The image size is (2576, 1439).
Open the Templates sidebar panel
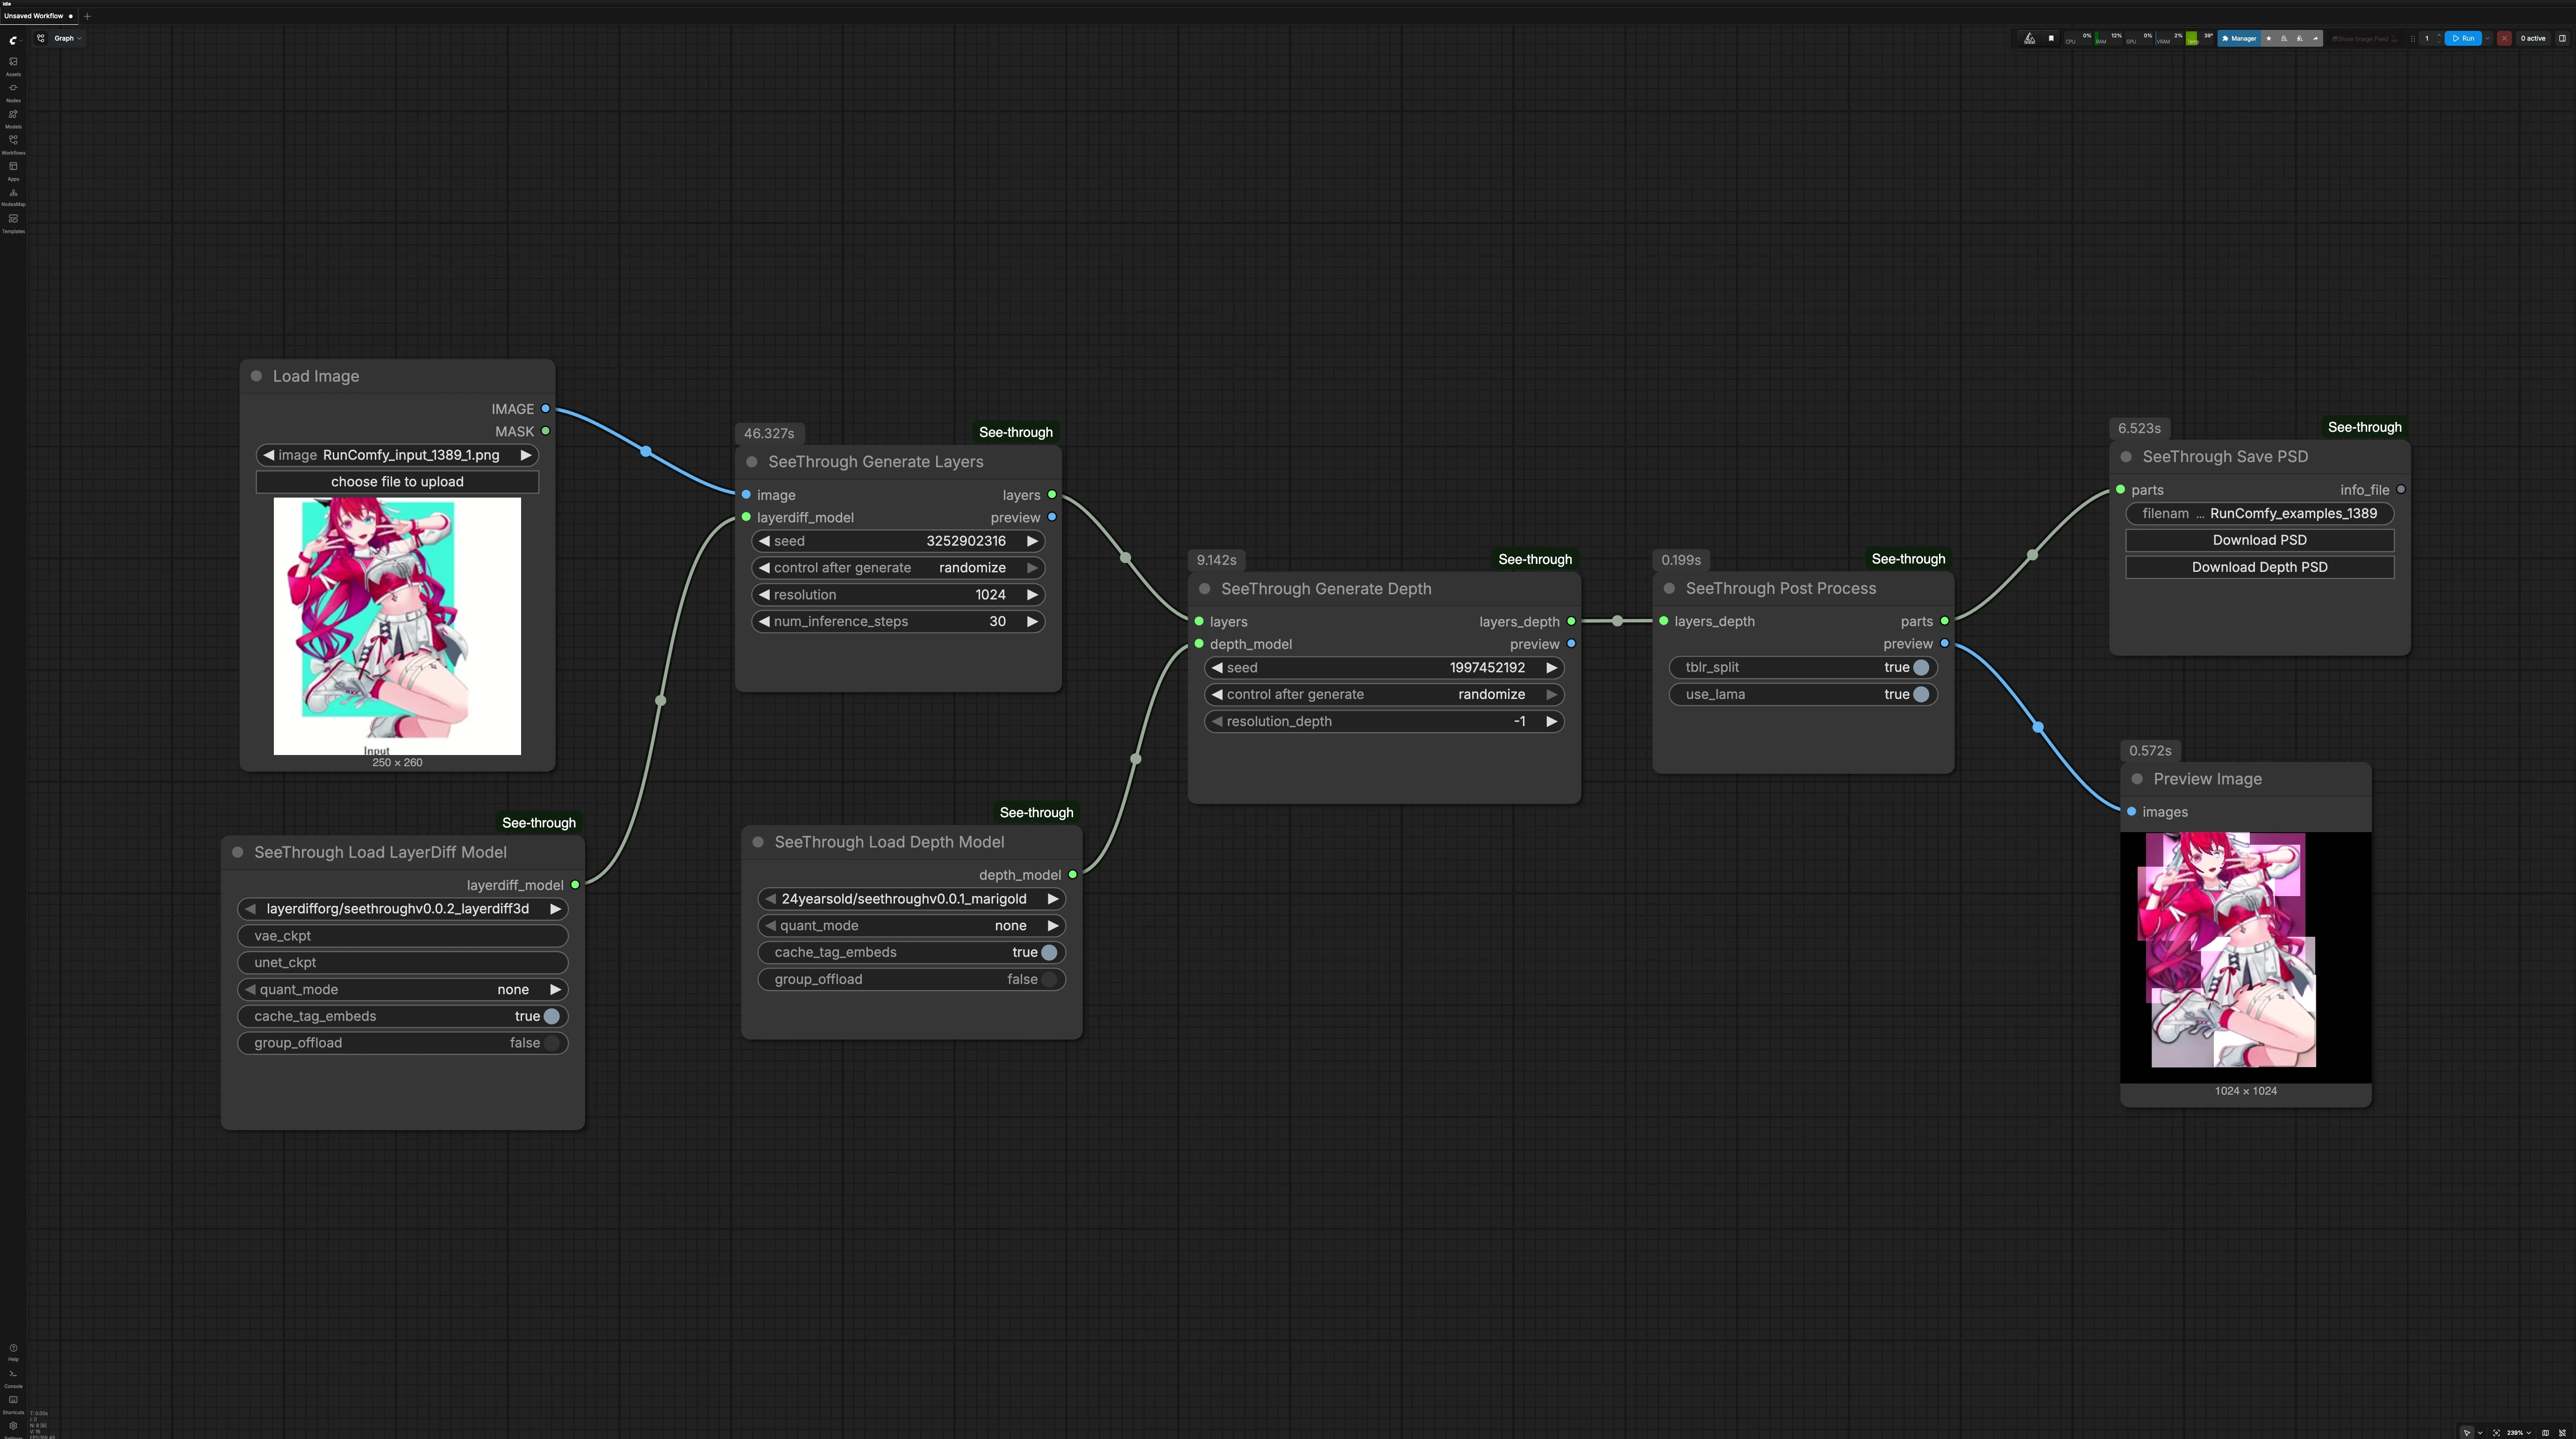coord(13,222)
